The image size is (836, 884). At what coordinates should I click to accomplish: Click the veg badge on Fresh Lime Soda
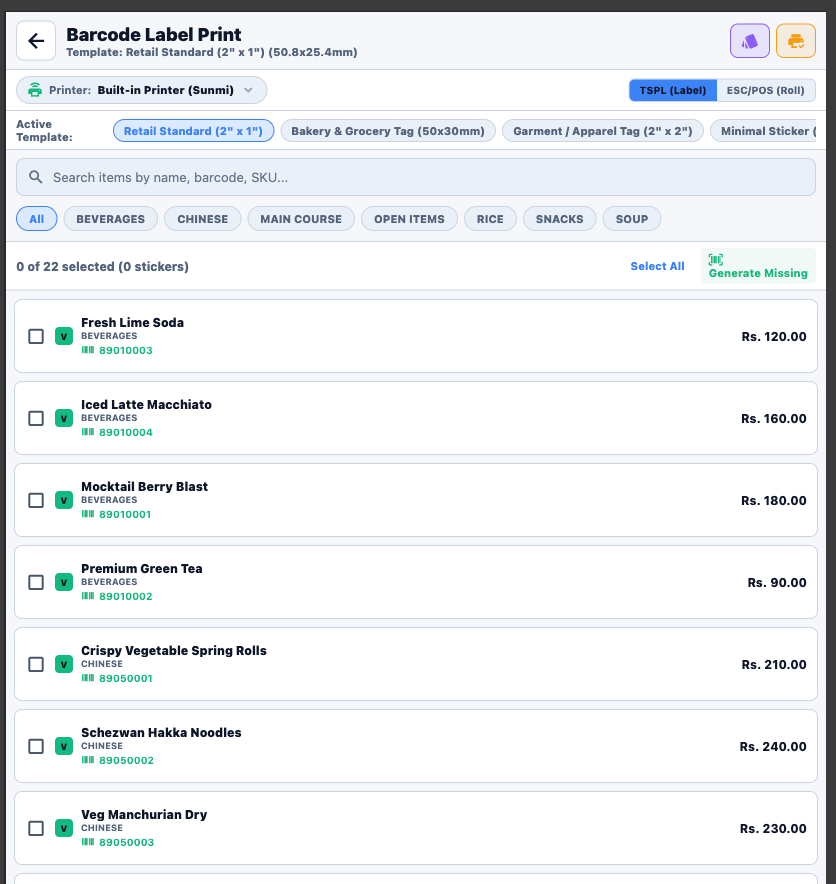pos(64,337)
